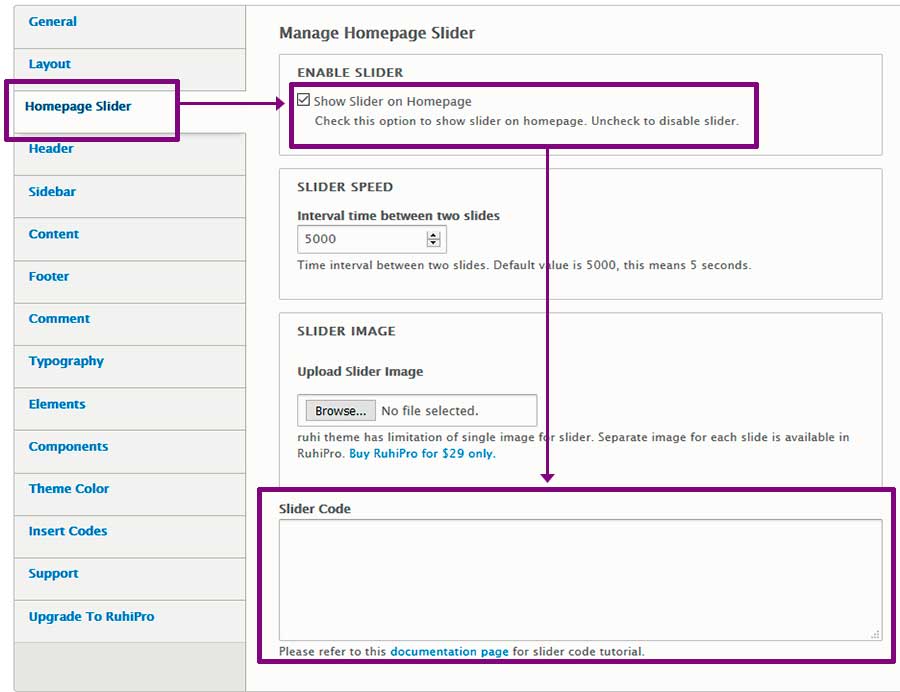Select the Components tab

68,446
